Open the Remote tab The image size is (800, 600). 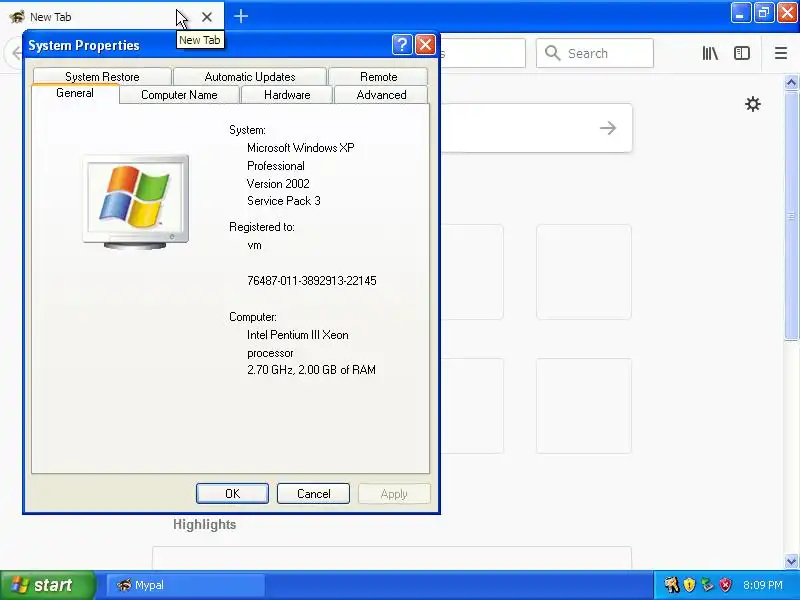click(378, 77)
